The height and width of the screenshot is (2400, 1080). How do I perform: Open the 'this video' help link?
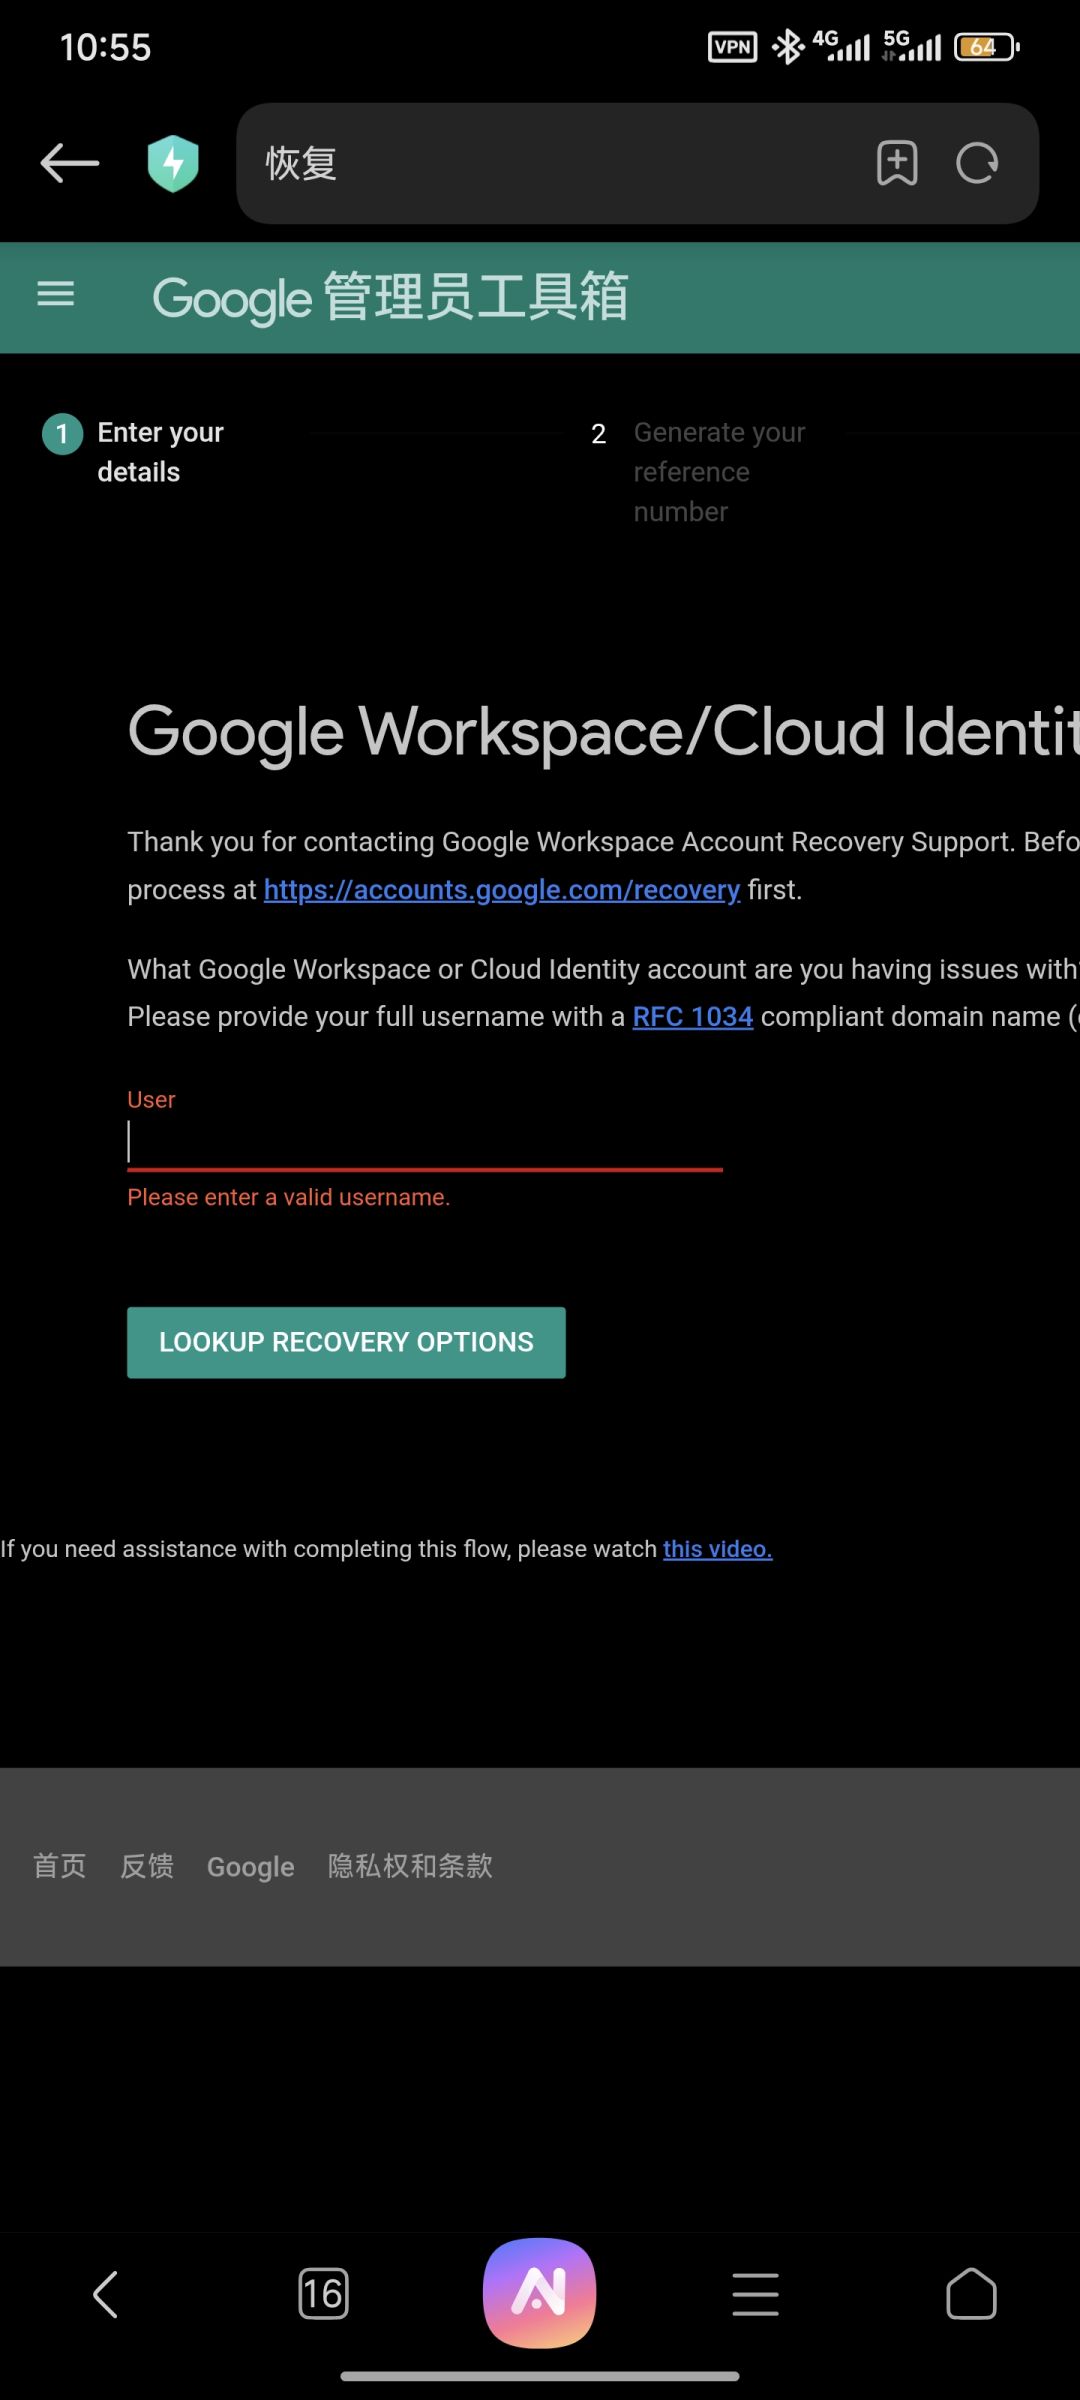(718, 1548)
